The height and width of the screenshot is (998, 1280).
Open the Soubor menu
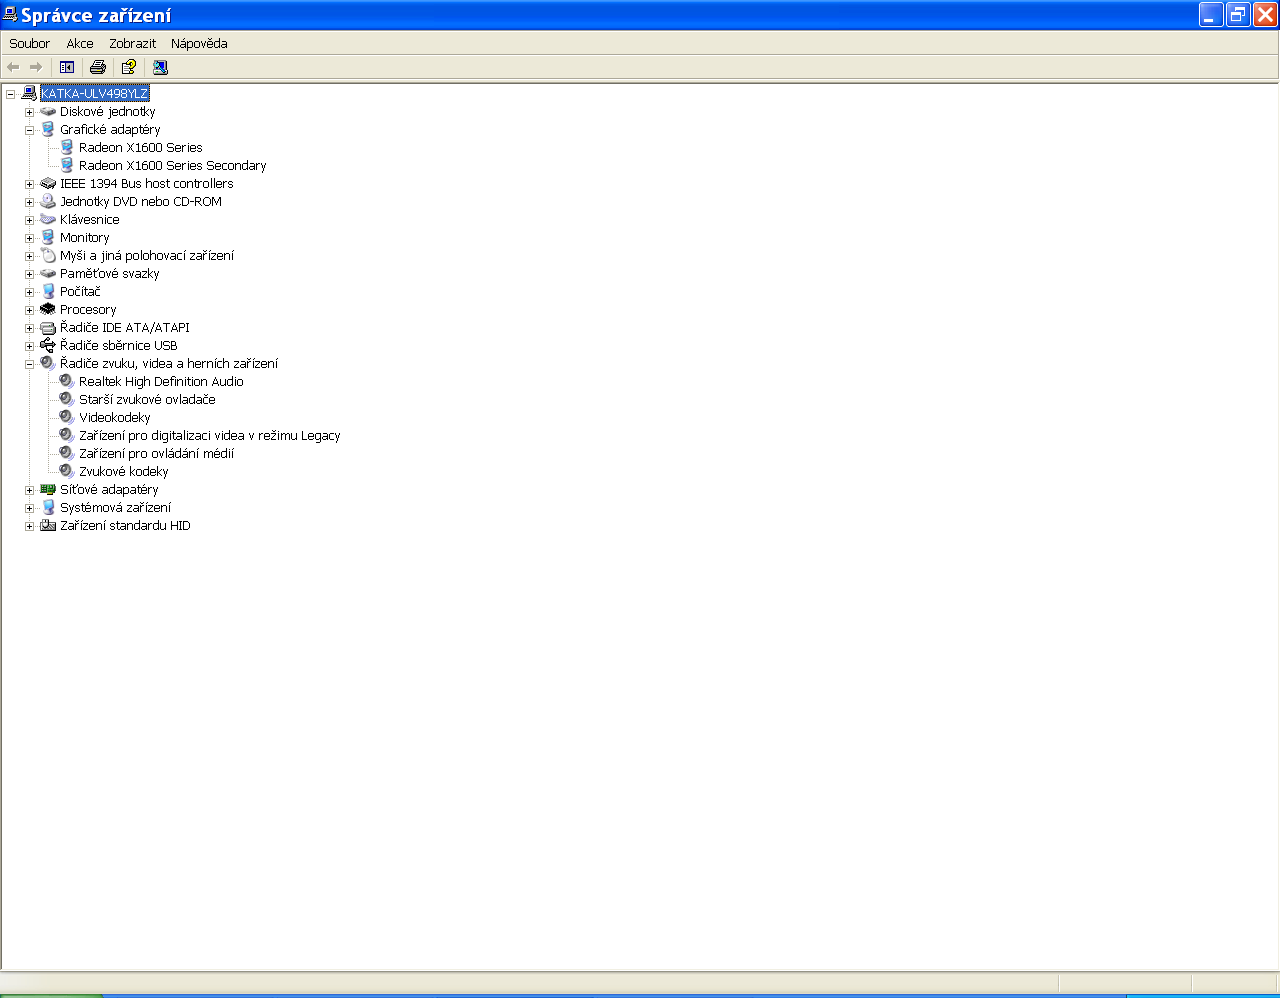click(x=29, y=43)
